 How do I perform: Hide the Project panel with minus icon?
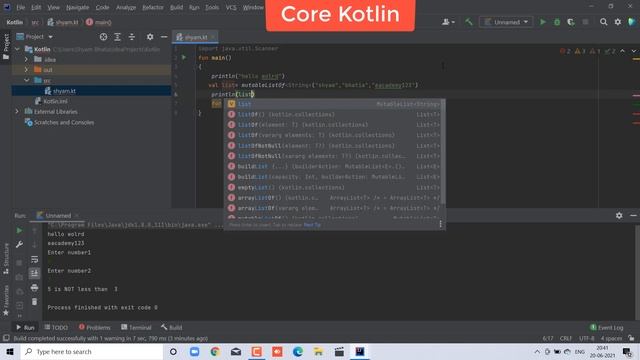tap(164, 37)
